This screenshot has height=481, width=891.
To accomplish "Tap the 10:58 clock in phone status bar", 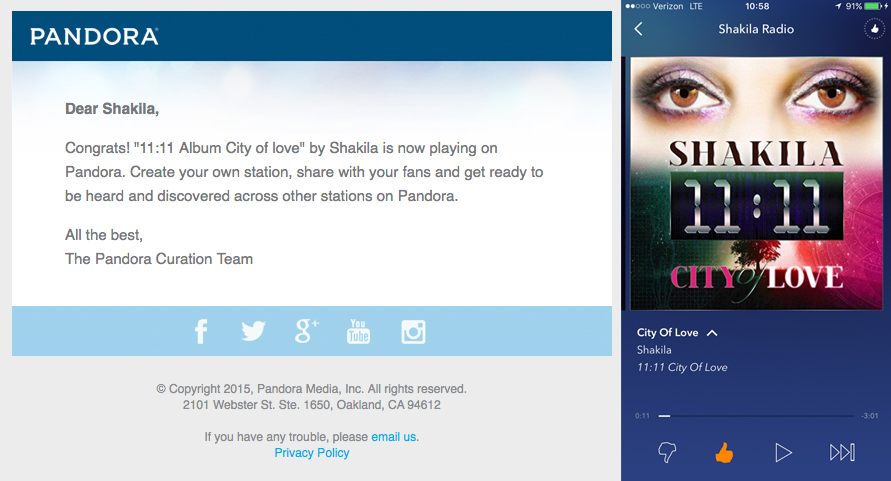I will [x=757, y=6].
